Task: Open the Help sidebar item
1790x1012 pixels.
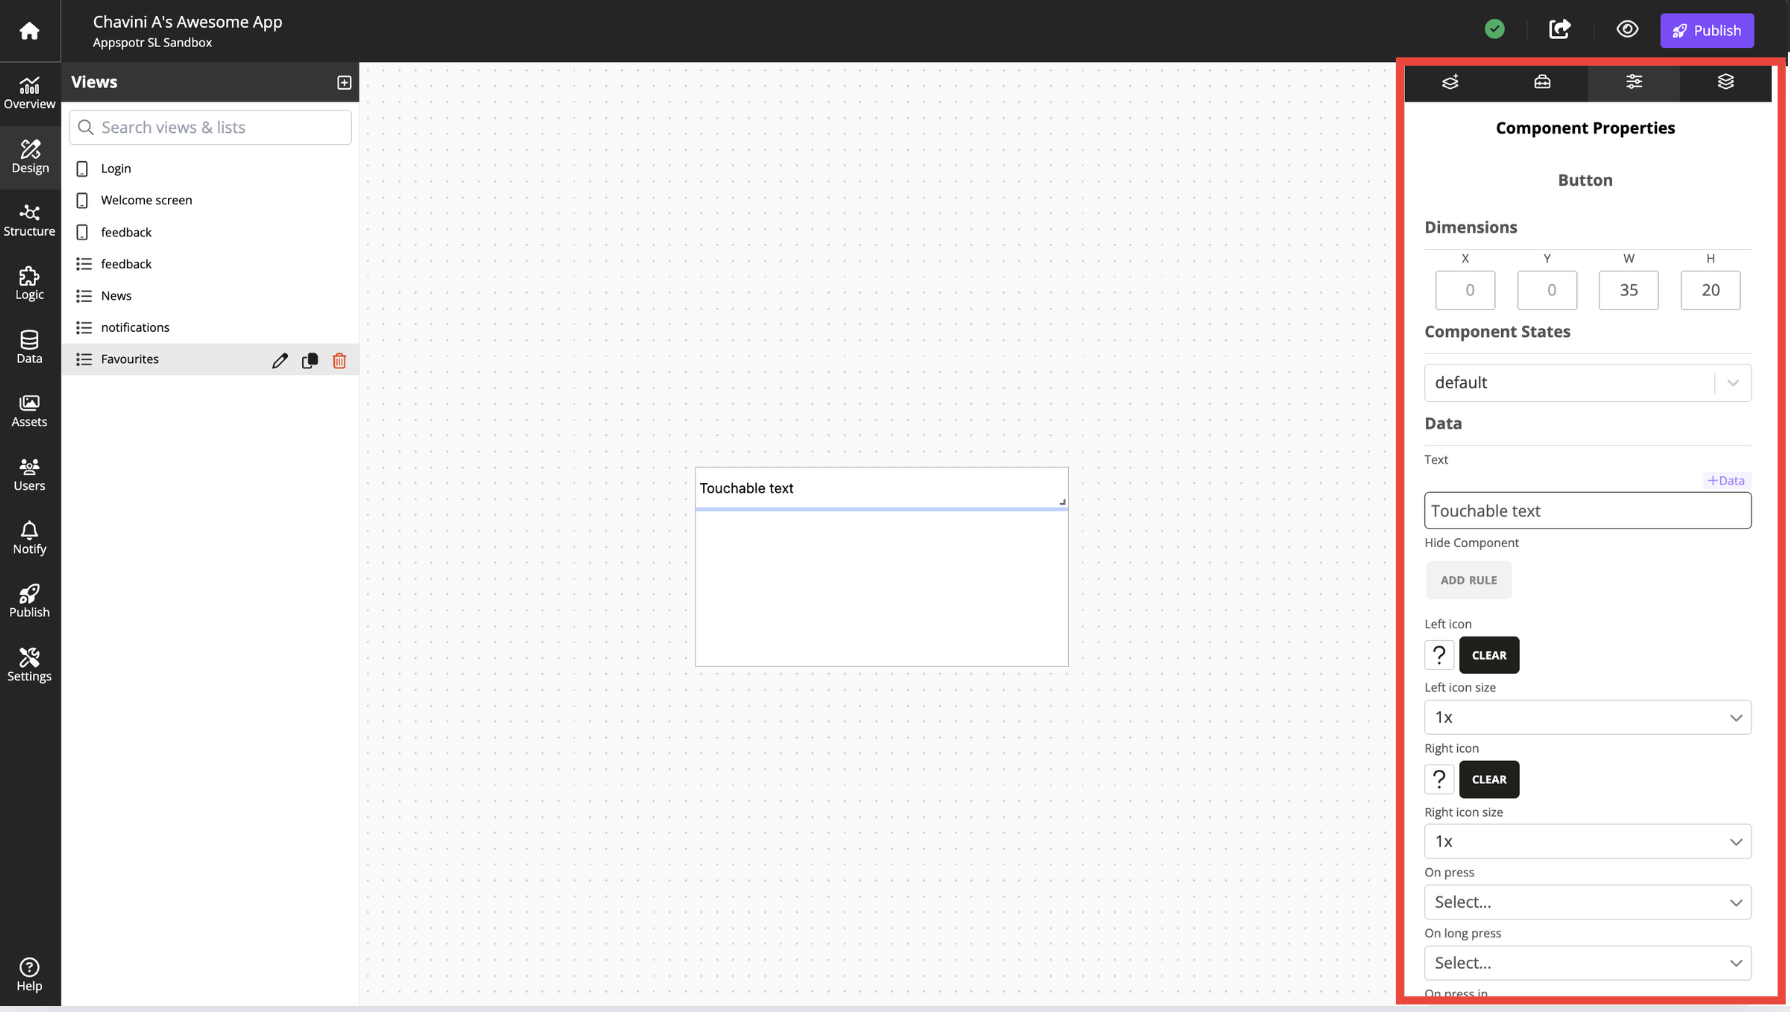Action: click(x=29, y=975)
